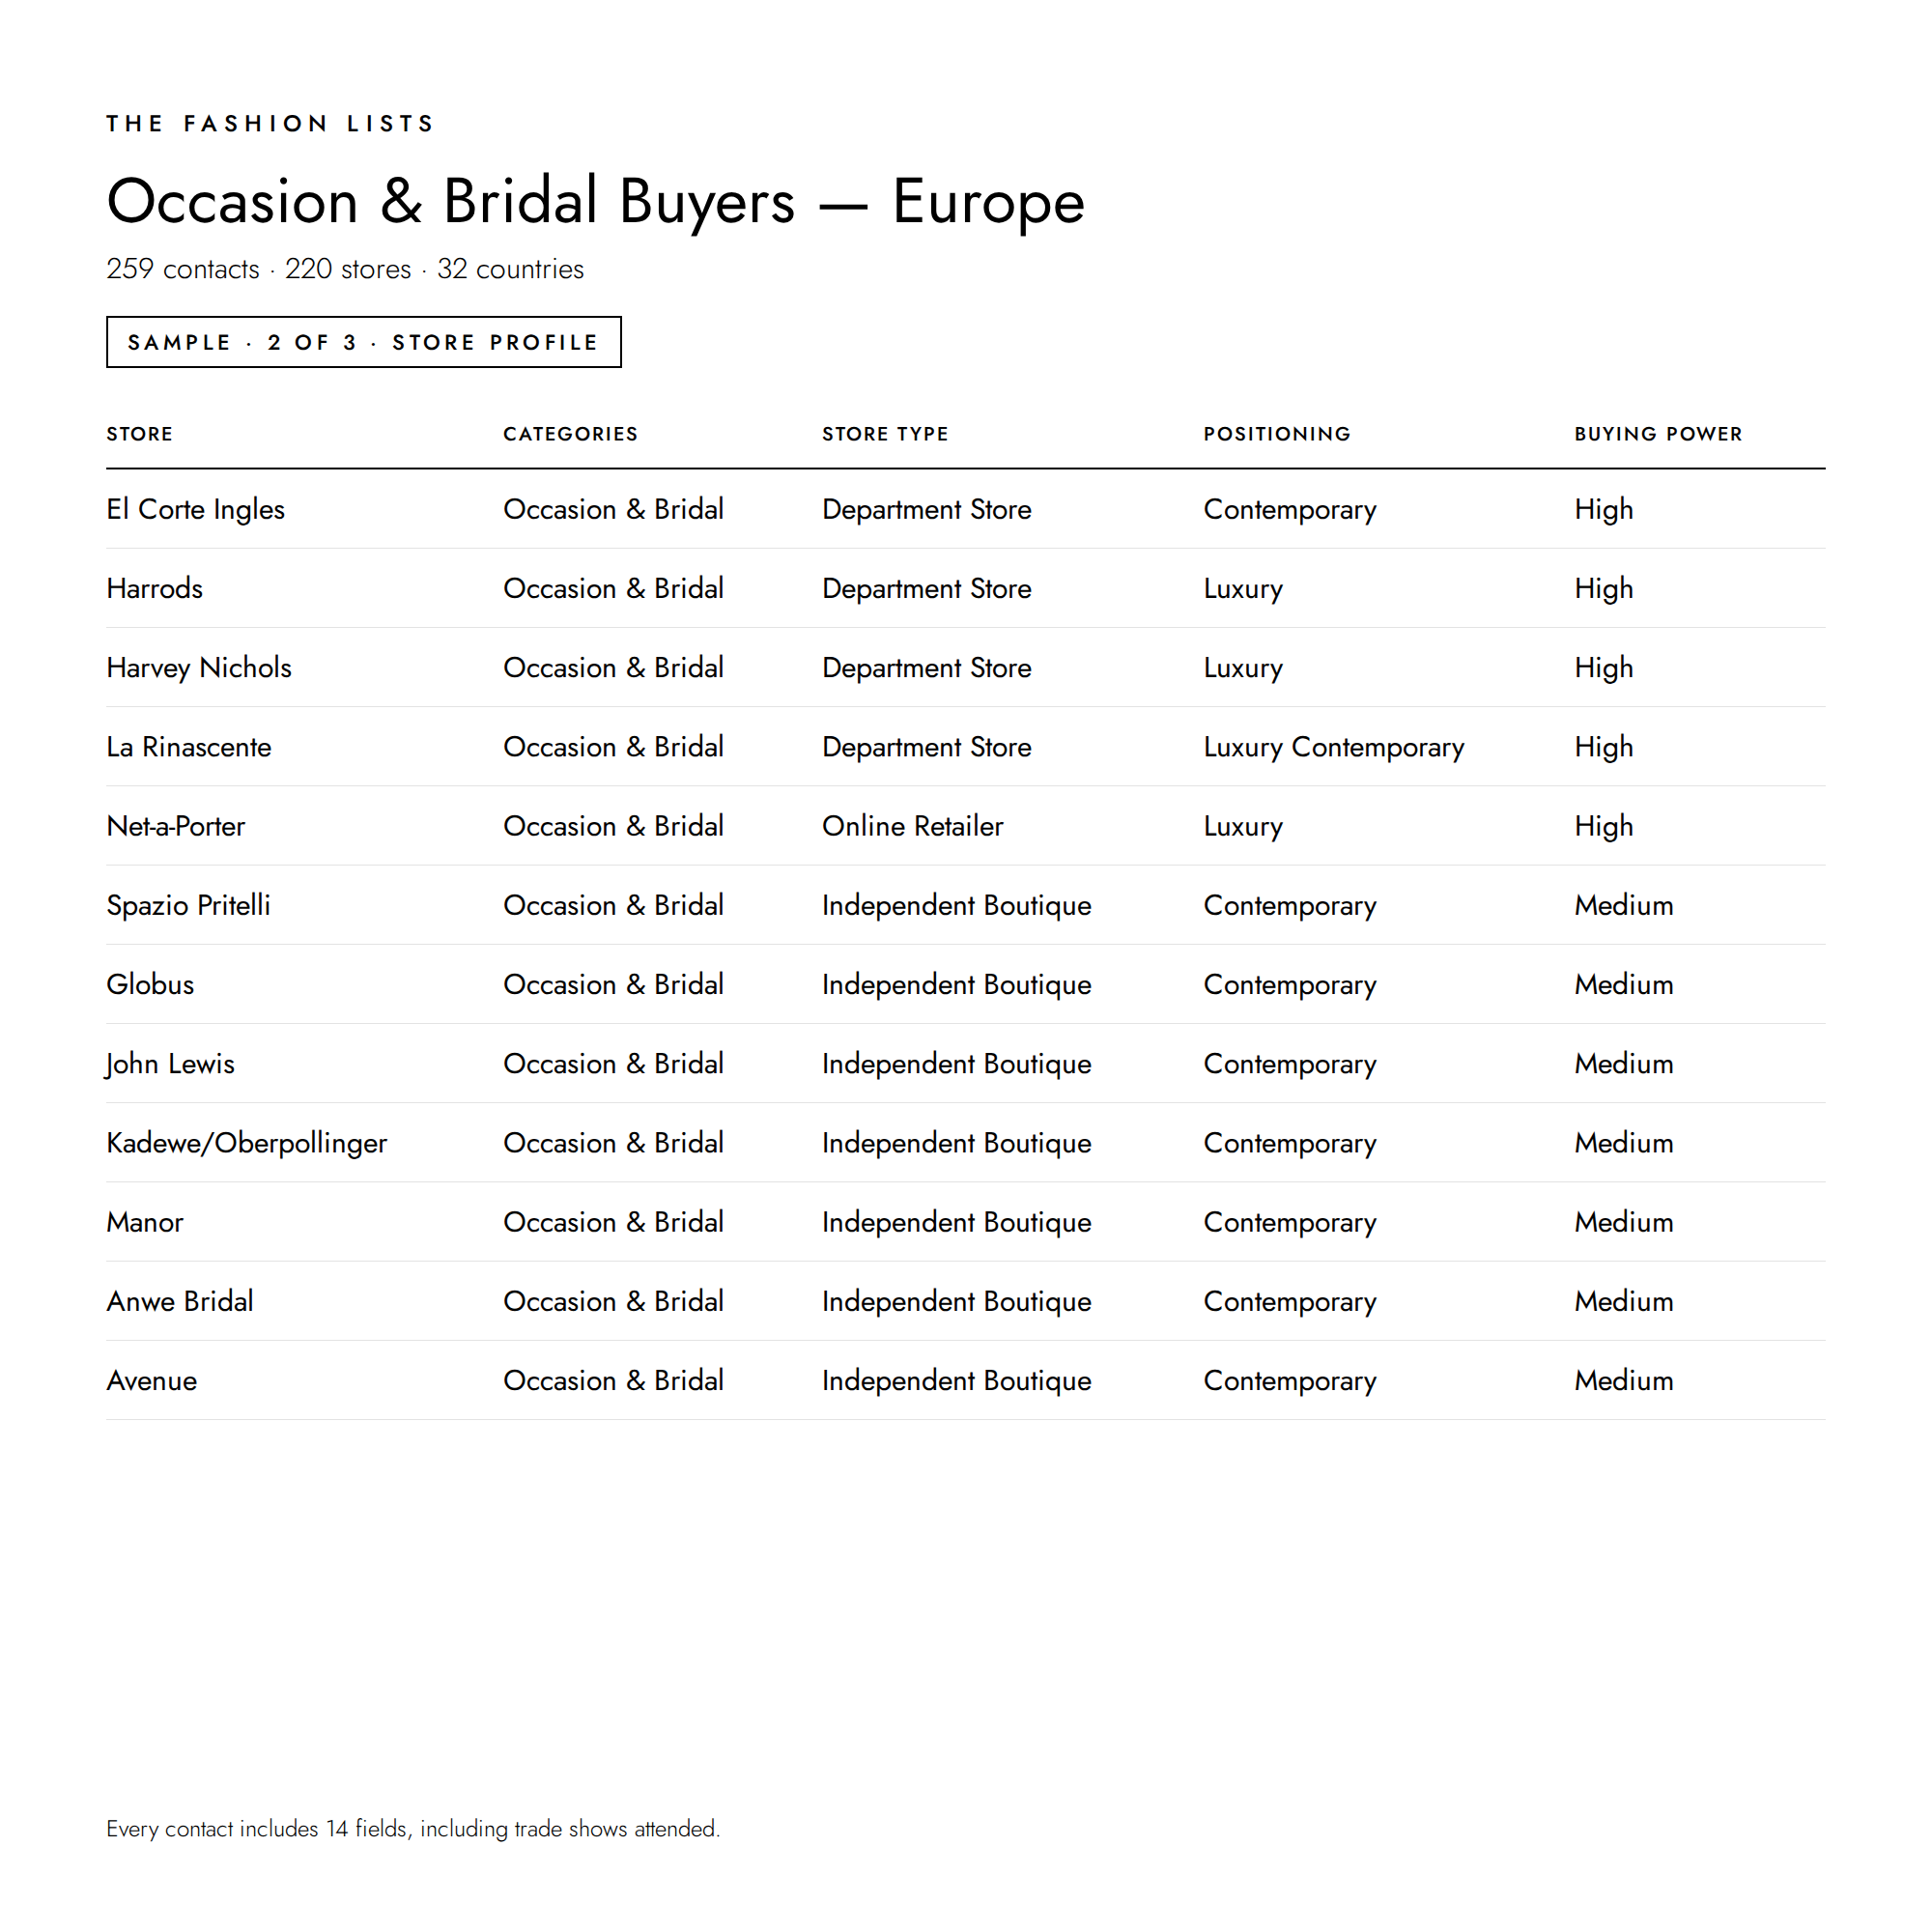
Task: Click 'Contemporary' in the Spazio Pritelli row
Action: 1290,905
